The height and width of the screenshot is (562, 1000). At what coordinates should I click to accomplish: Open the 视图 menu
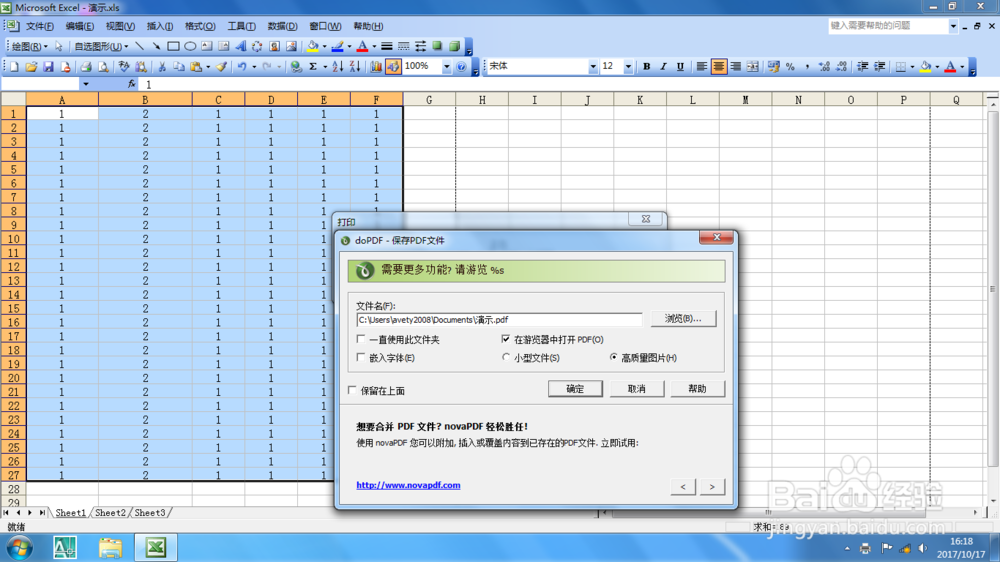(120, 26)
